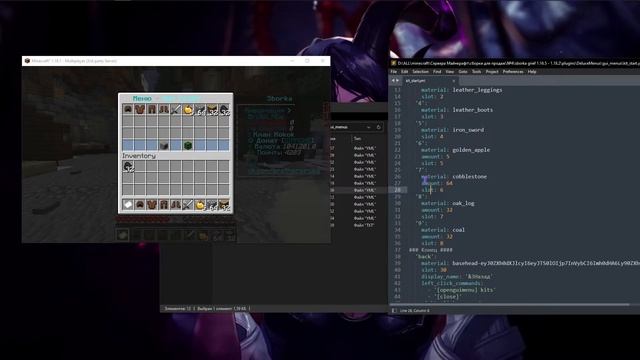Select the cobblestone stack in the inventory hotbar
640x360 pixels.
[x=212, y=204]
